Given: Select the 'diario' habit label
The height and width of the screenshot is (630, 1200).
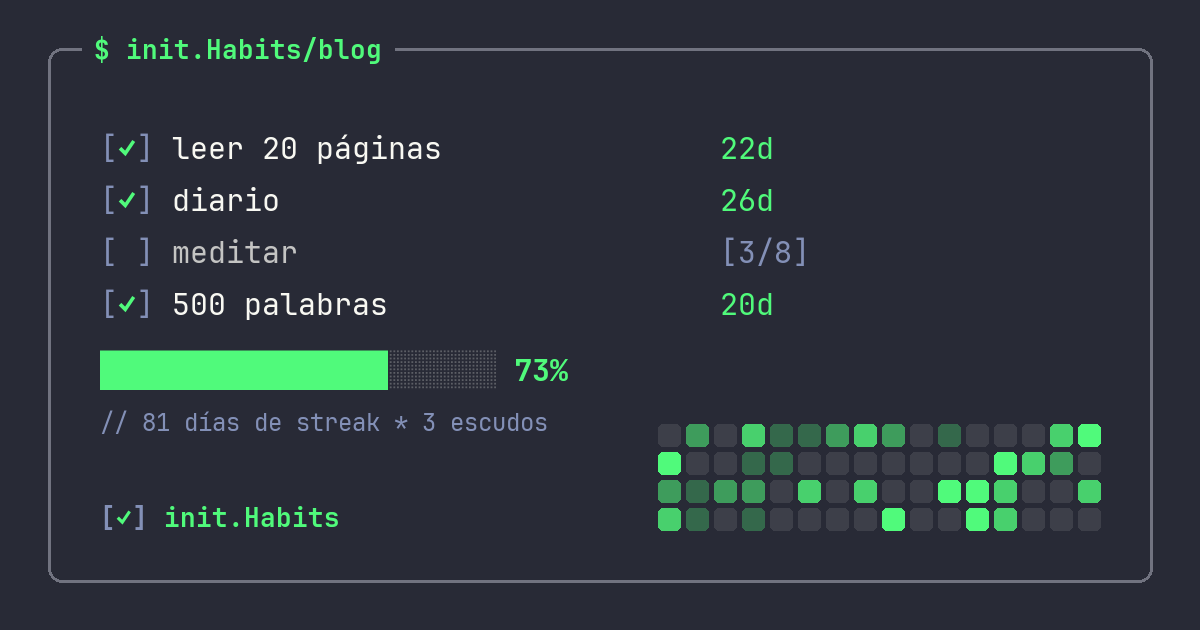Looking at the screenshot, I should 225,201.
